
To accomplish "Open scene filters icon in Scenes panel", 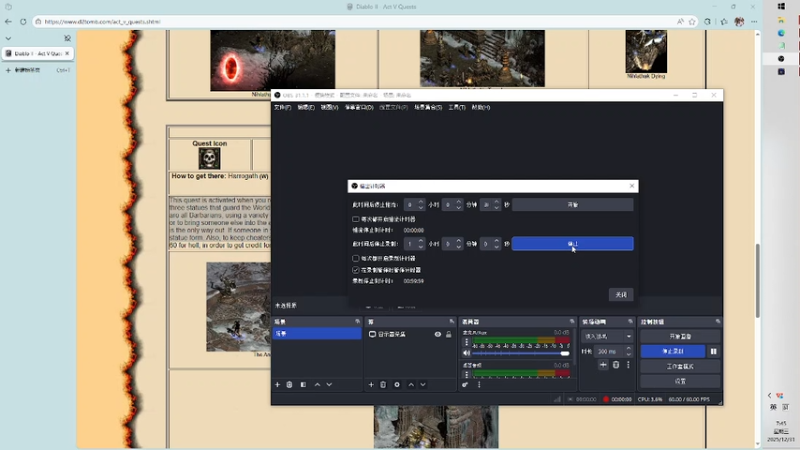I will coord(303,385).
